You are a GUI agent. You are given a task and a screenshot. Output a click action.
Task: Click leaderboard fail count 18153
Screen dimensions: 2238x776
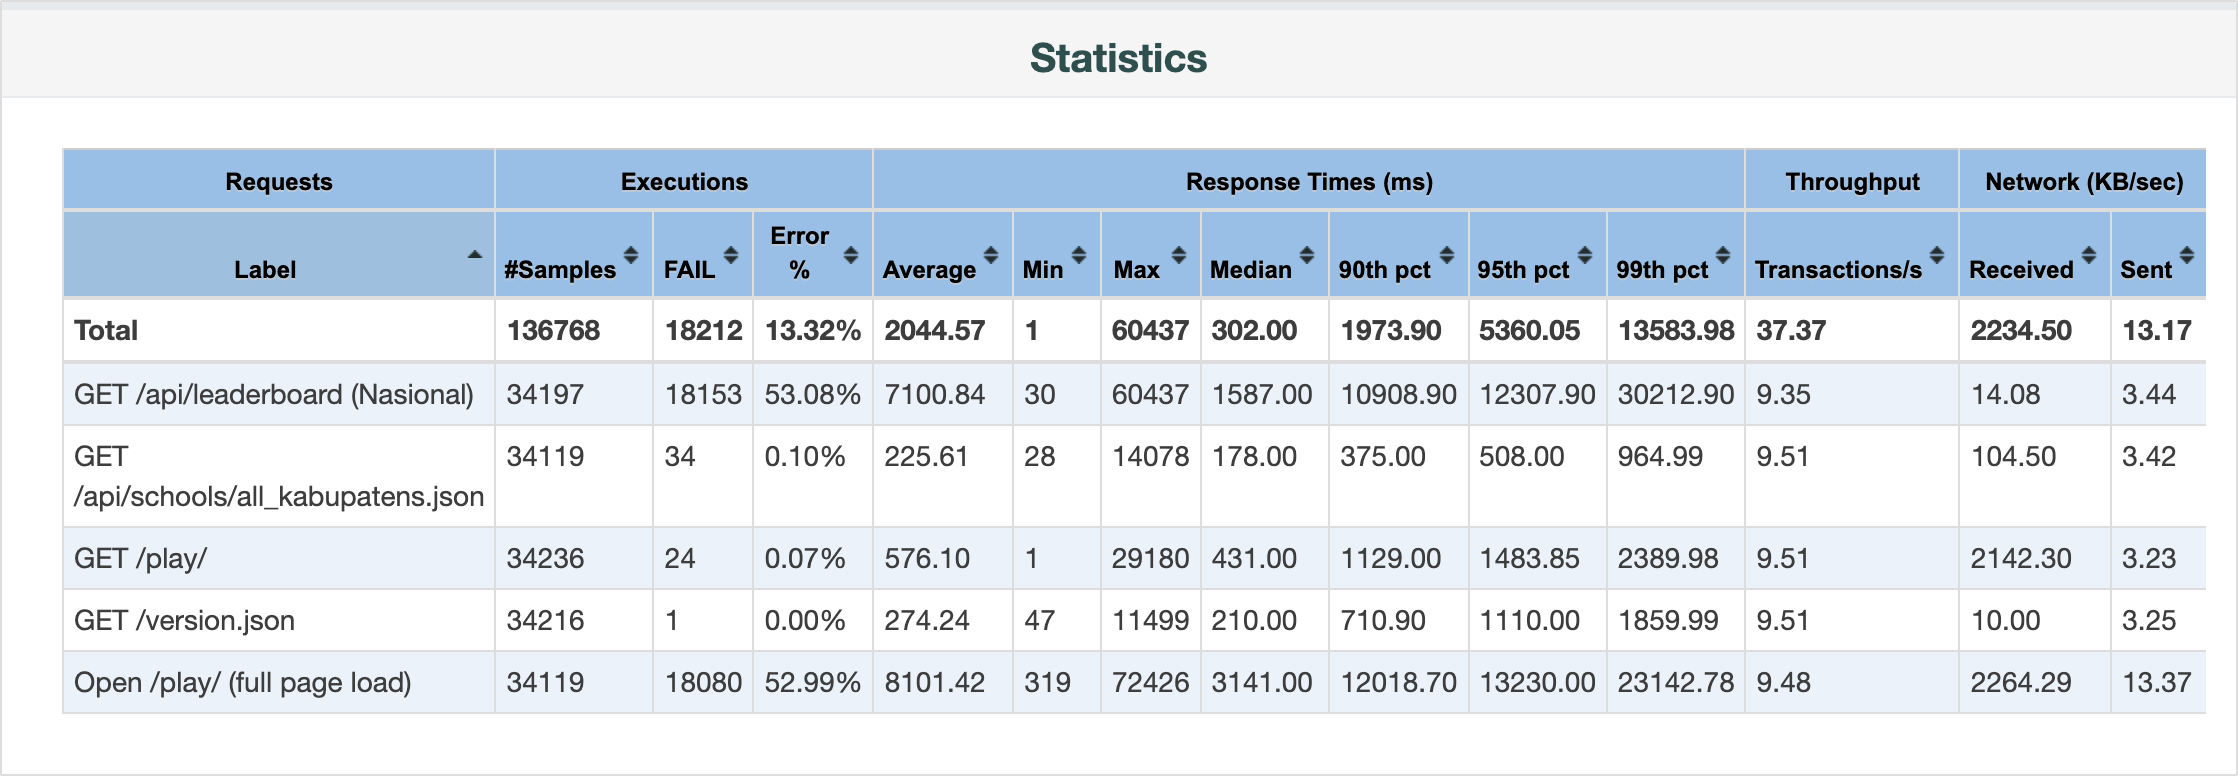click(x=704, y=395)
